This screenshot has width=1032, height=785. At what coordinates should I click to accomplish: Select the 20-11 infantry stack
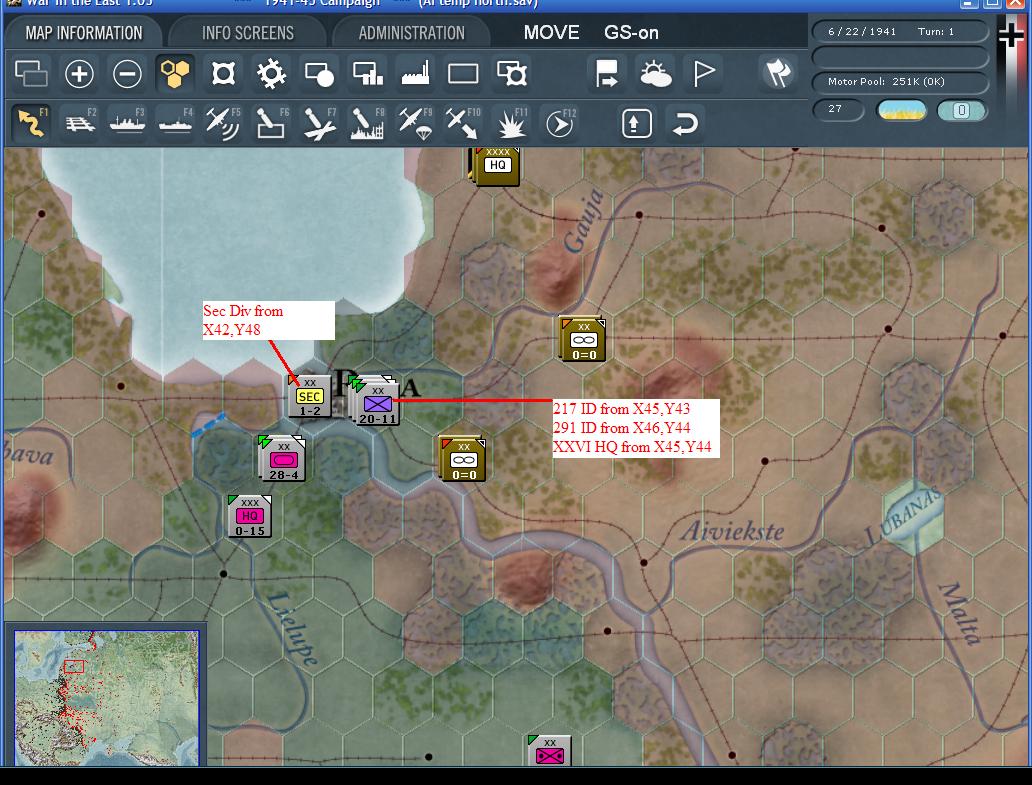click(376, 401)
